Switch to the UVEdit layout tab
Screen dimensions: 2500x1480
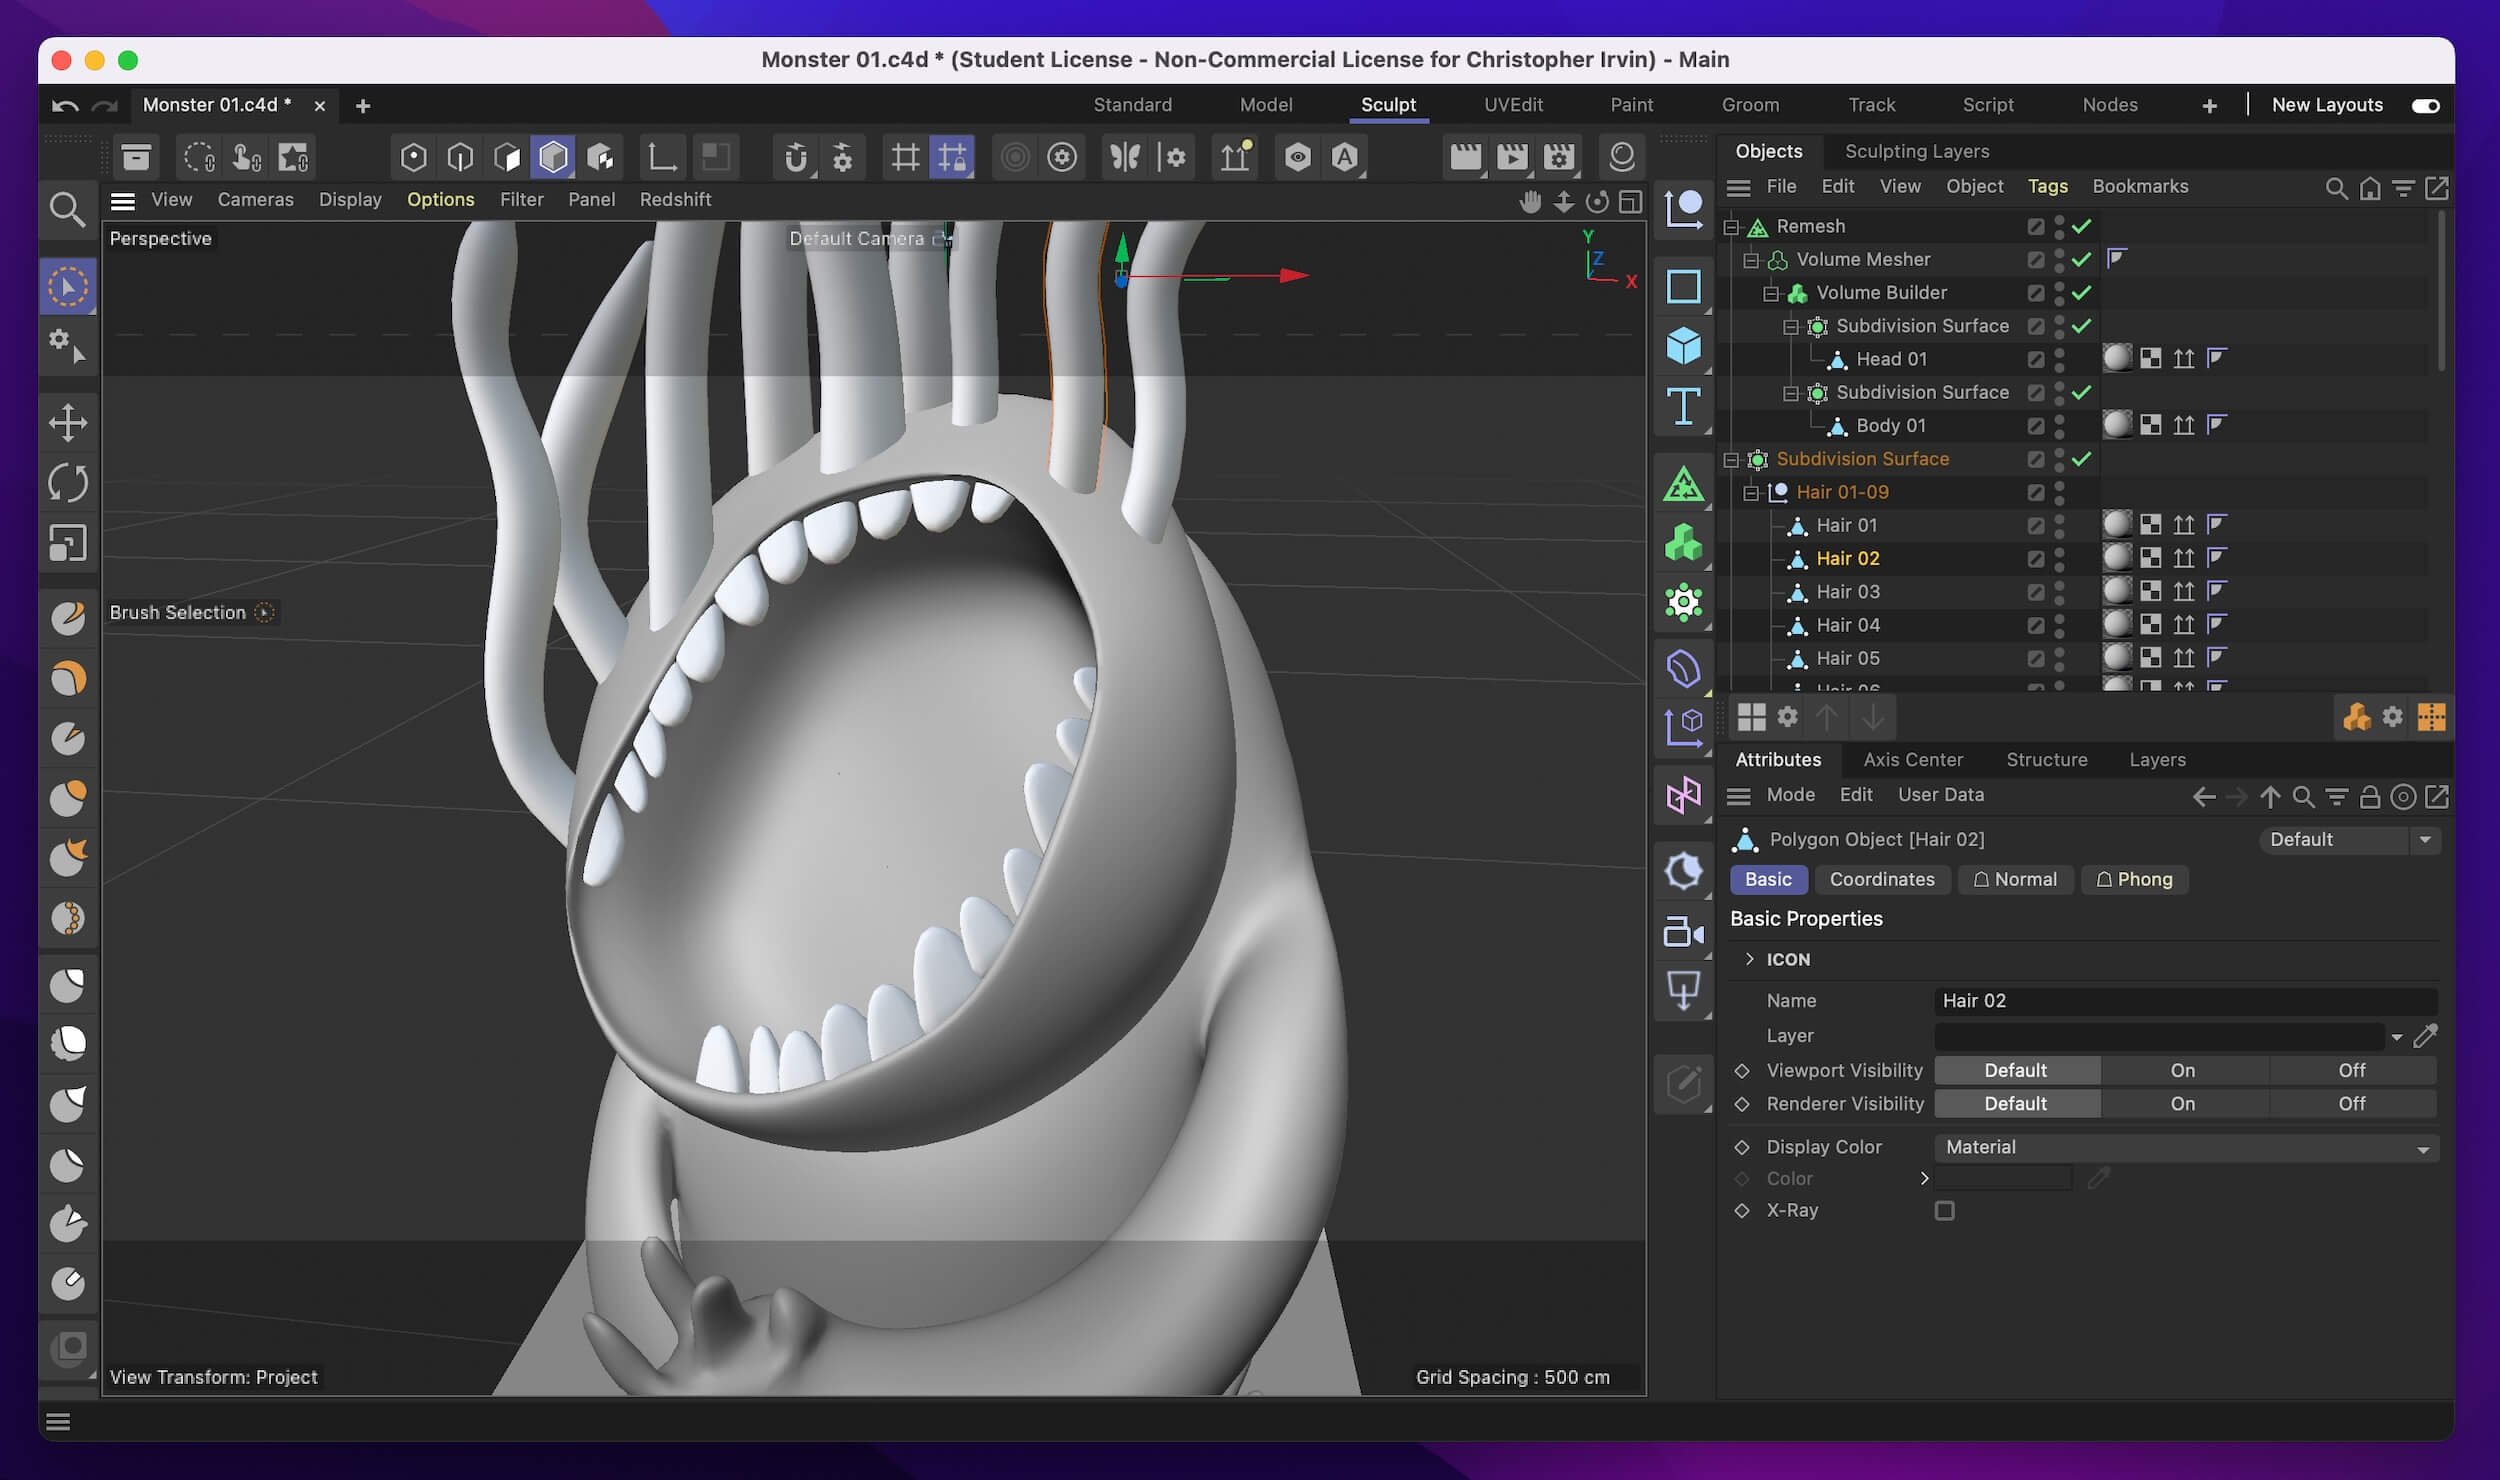(x=1513, y=105)
